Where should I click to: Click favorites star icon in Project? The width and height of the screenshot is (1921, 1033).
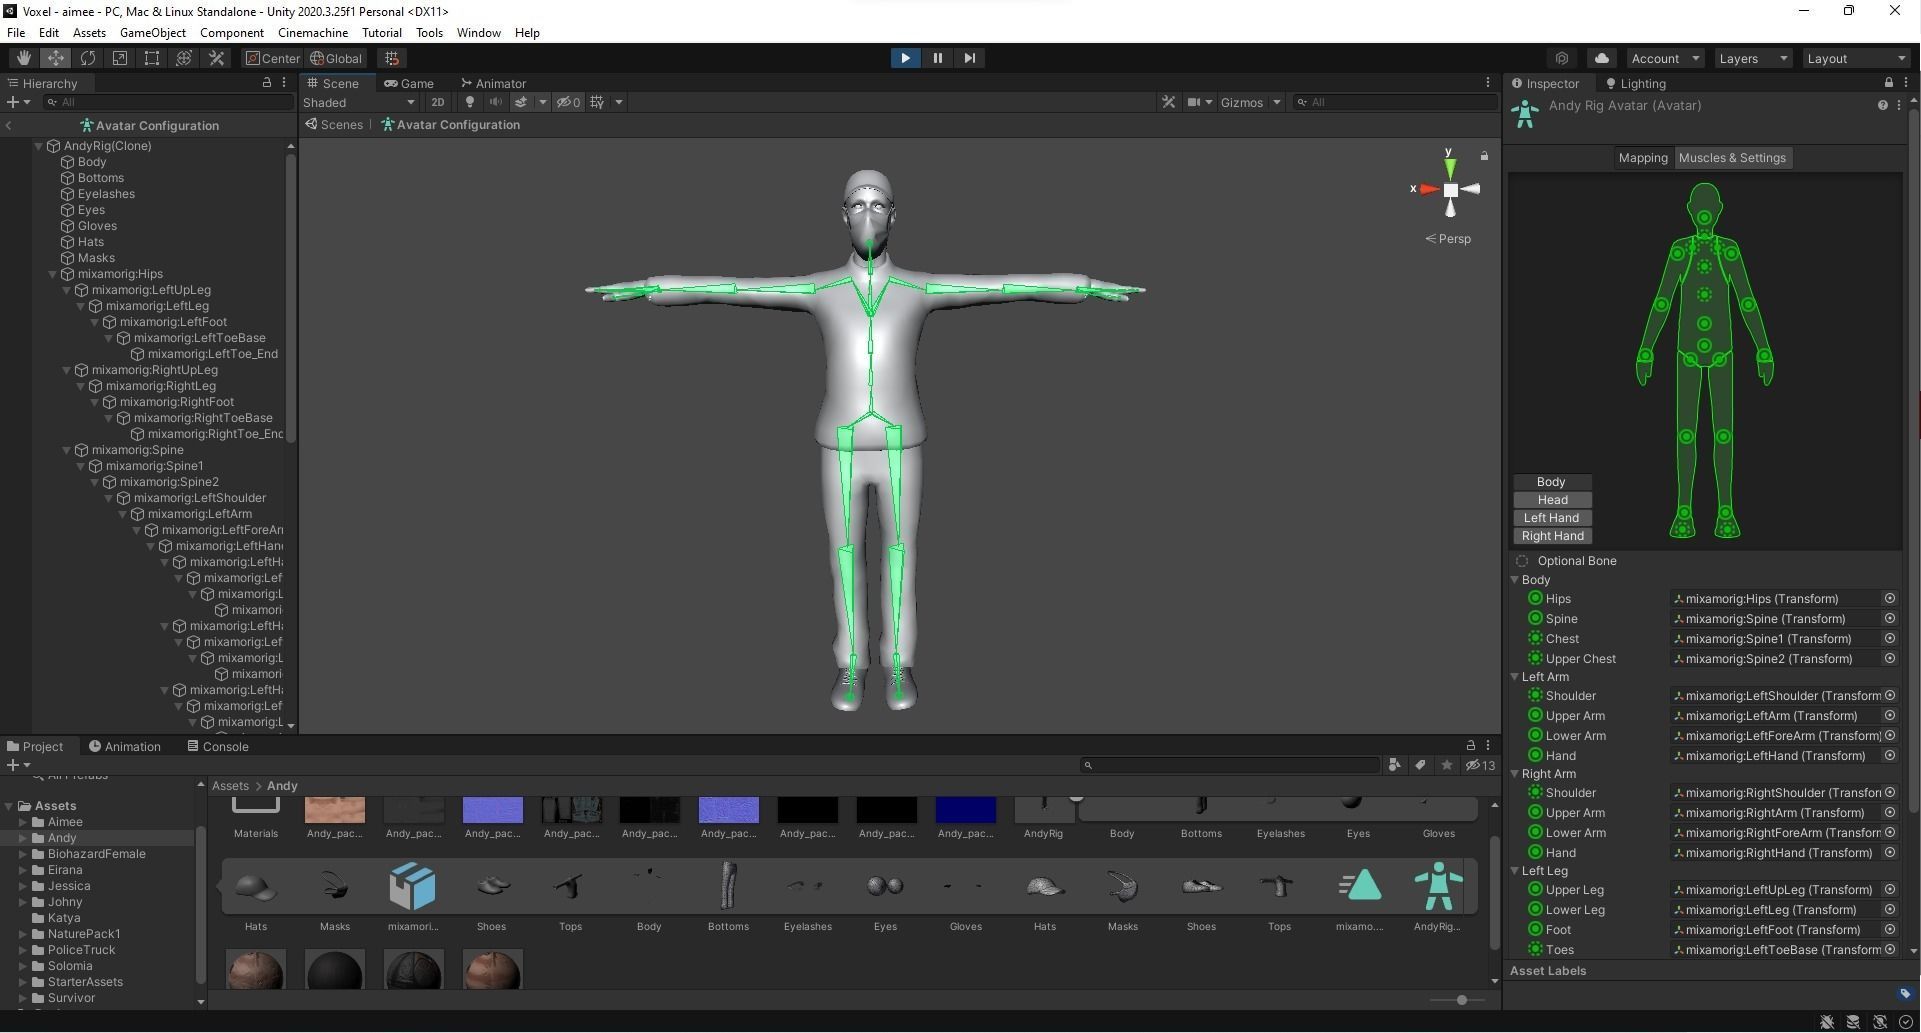coord(1446,765)
